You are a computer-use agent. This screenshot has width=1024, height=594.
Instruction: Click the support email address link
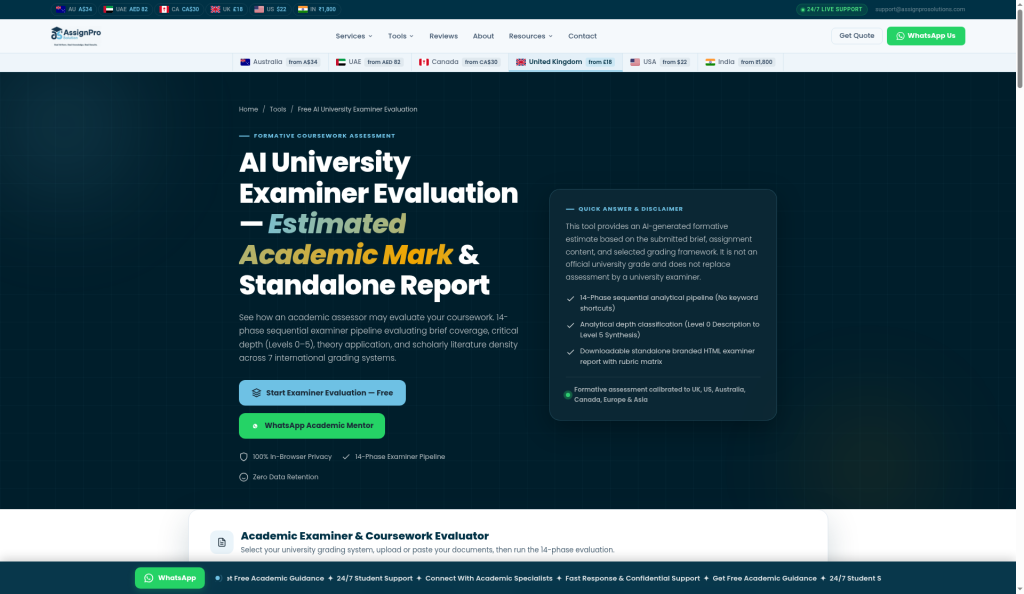[920, 9]
